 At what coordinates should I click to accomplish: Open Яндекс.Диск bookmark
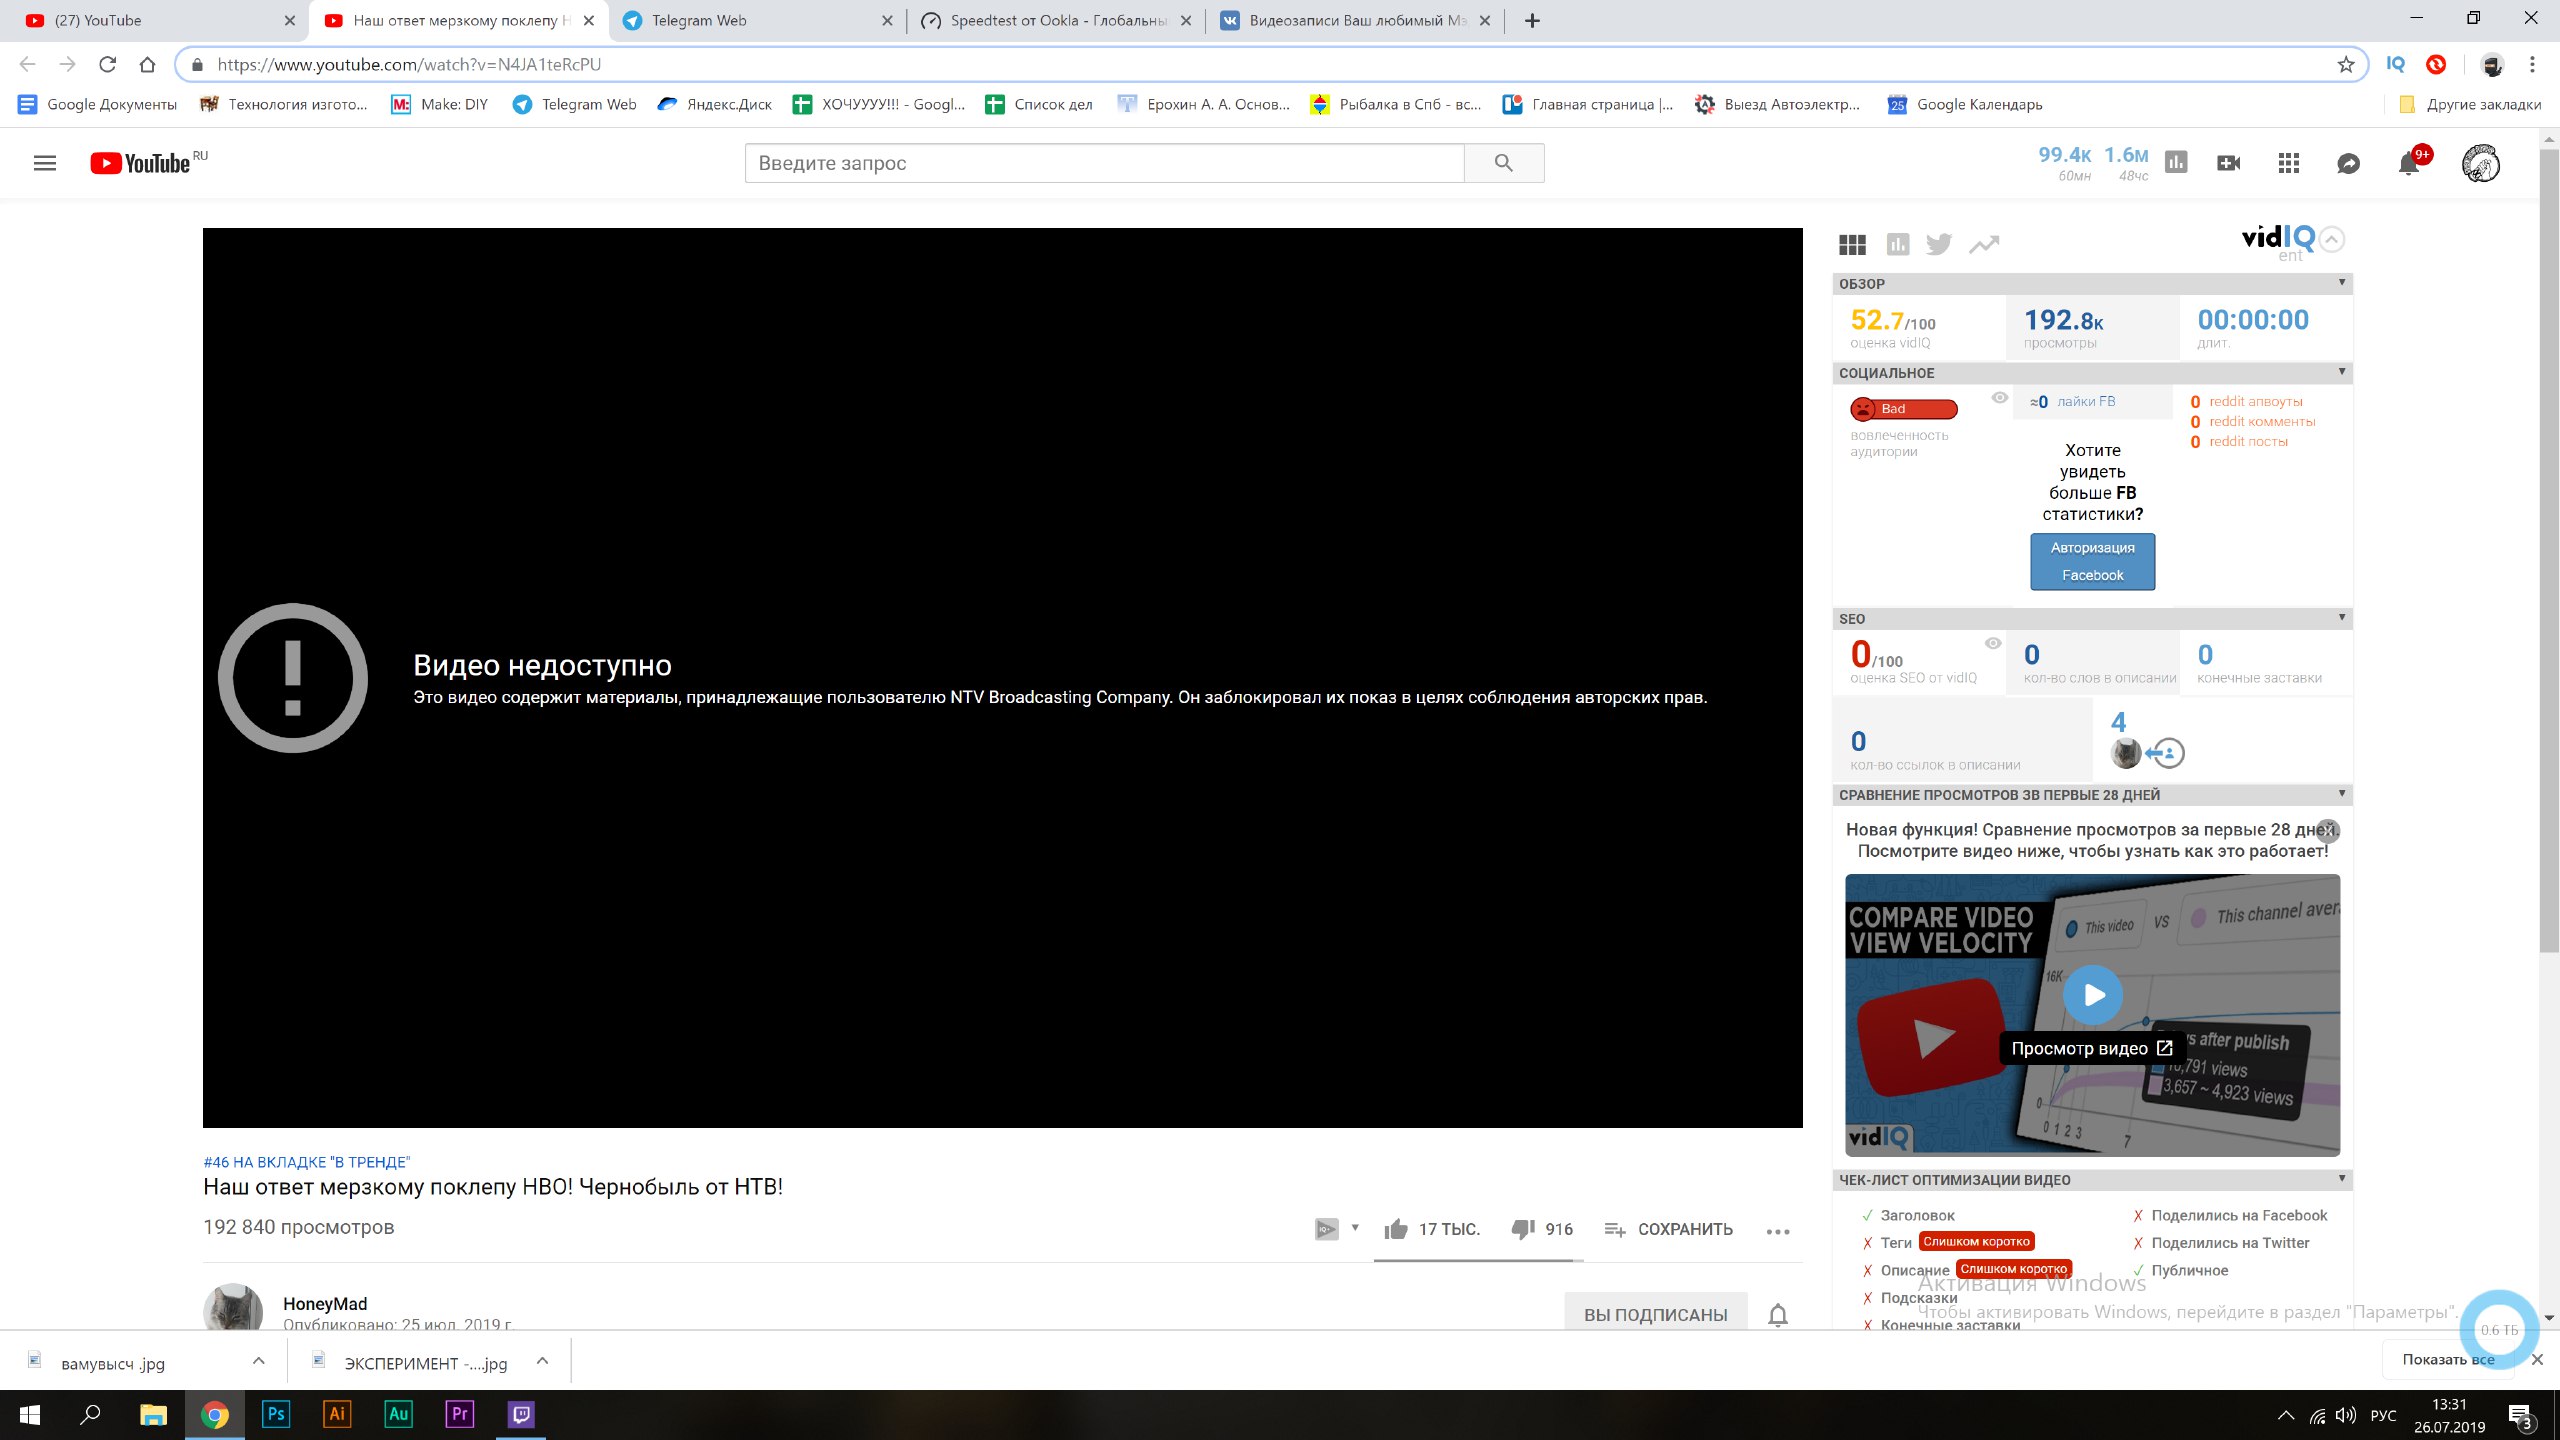[x=715, y=104]
